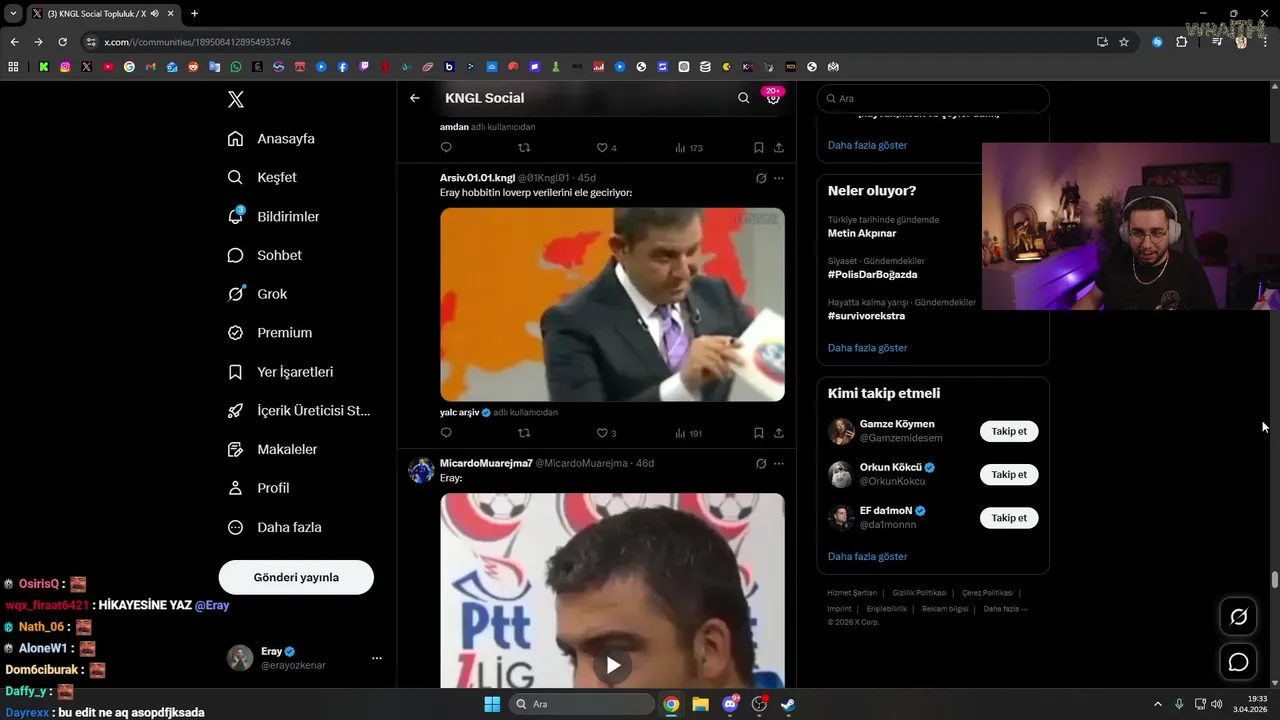Open Keşfet in the sidebar
The width and height of the screenshot is (1280, 720).
[262, 177]
